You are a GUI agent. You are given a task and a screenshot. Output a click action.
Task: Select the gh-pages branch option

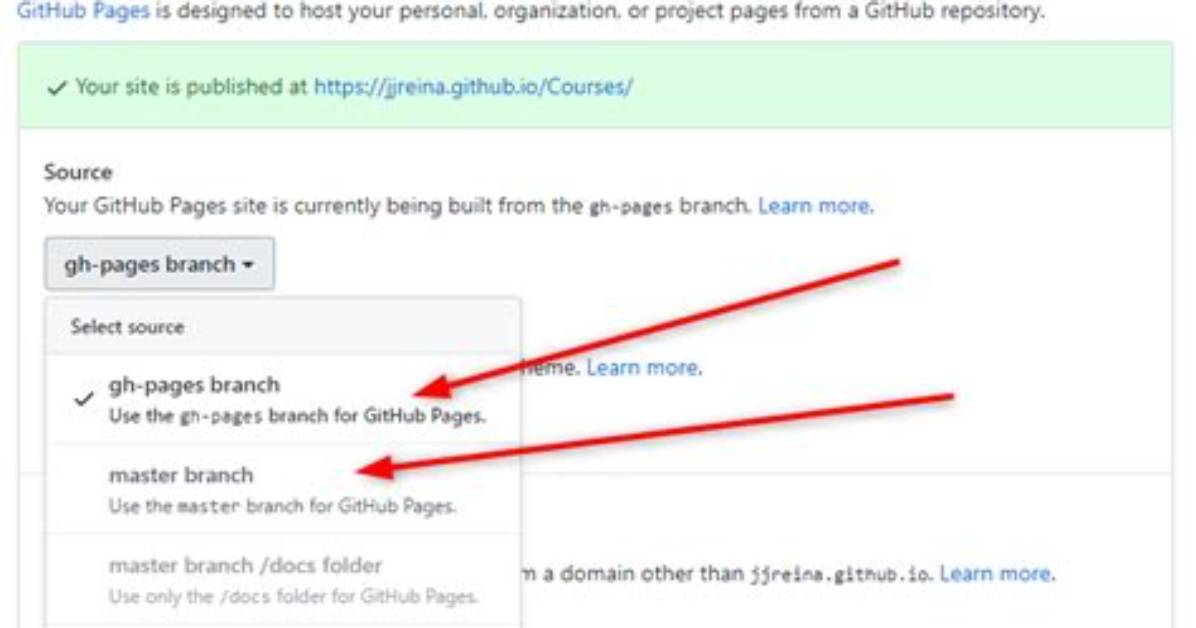284,399
